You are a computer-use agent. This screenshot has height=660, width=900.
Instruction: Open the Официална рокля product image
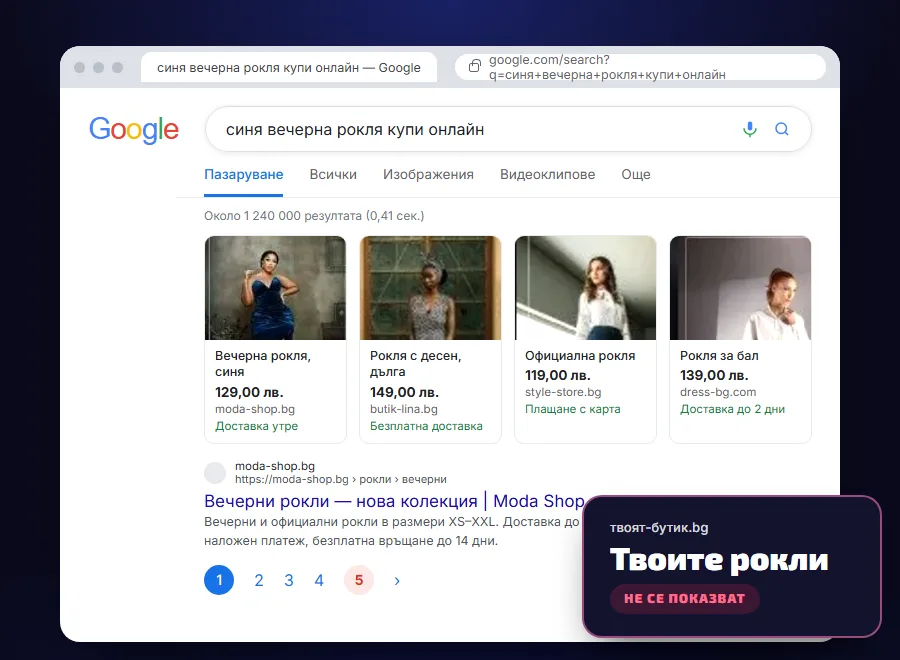(x=585, y=288)
